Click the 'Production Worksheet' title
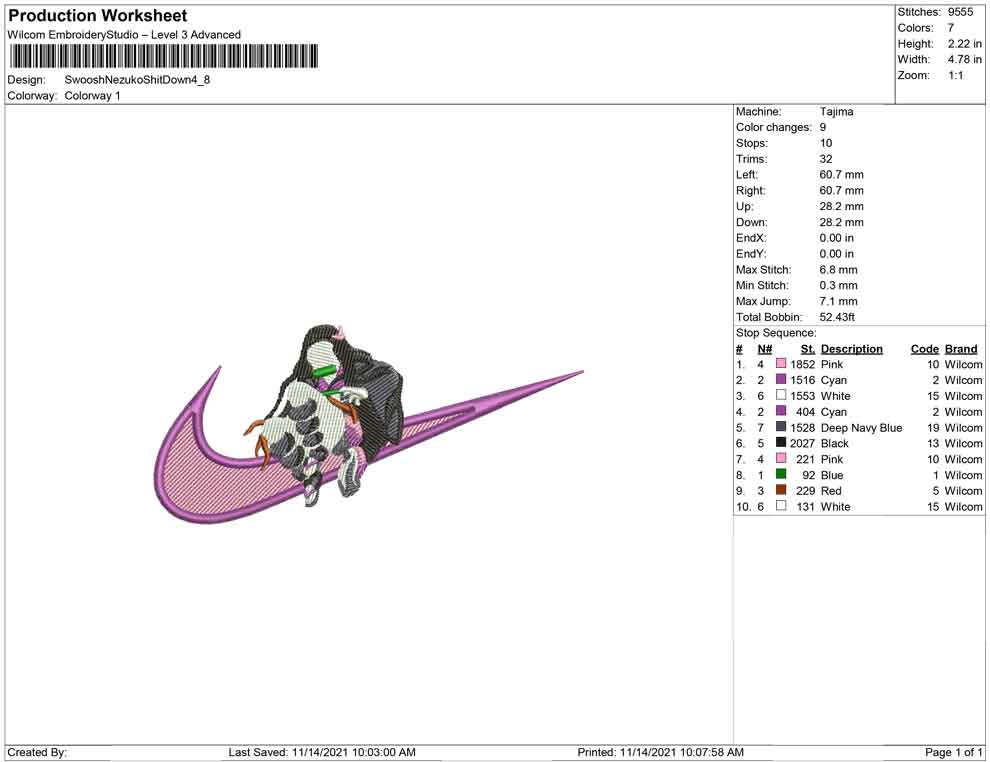Image resolution: width=990 pixels, height=762 pixels. pyautogui.click(x=98, y=16)
